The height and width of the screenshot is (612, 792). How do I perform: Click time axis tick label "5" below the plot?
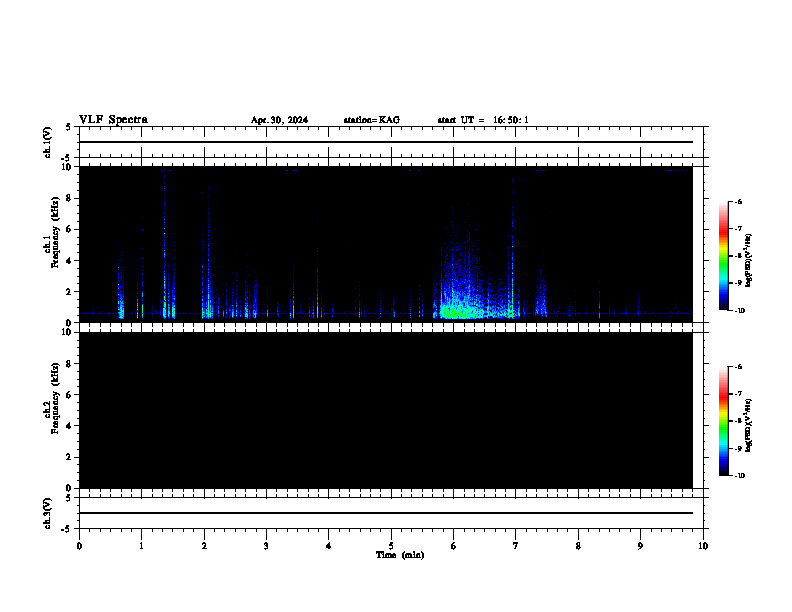pos(391,546)
